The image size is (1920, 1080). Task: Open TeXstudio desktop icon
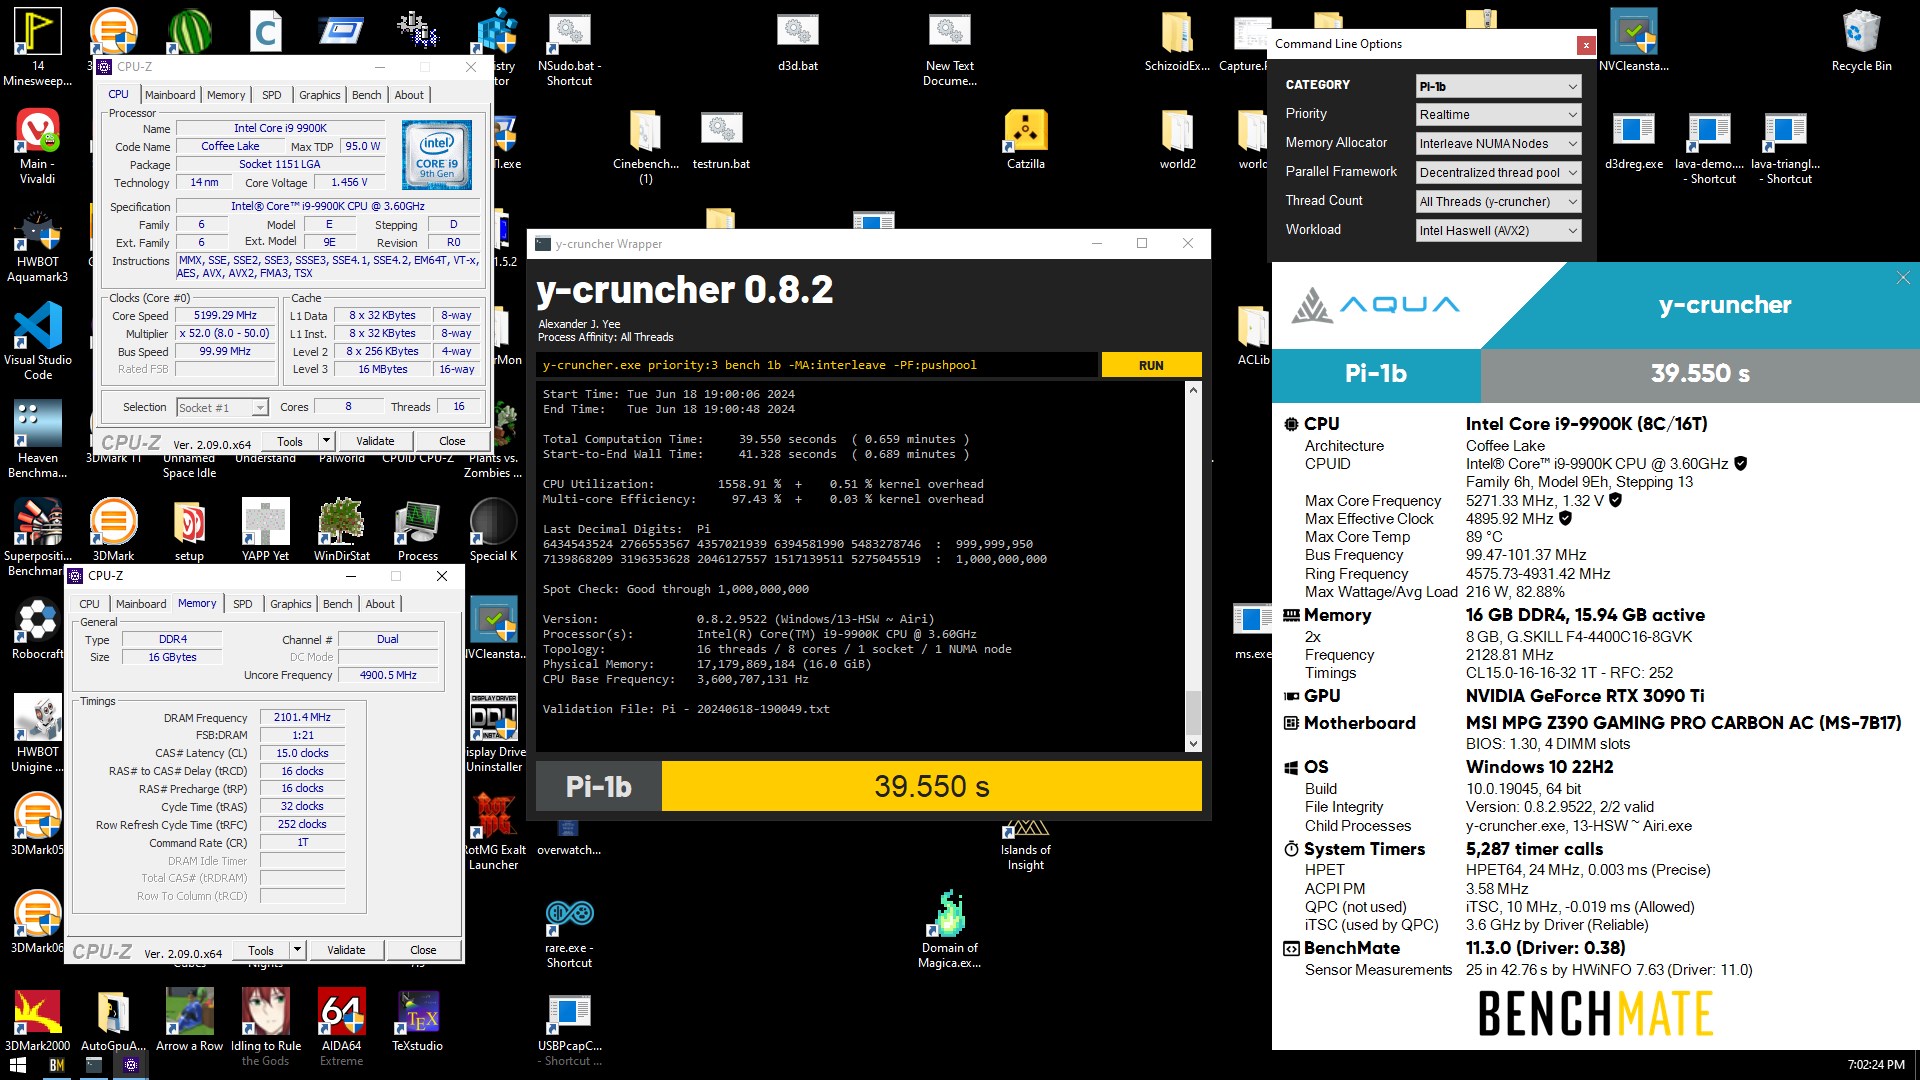(x=417, y=1021)
